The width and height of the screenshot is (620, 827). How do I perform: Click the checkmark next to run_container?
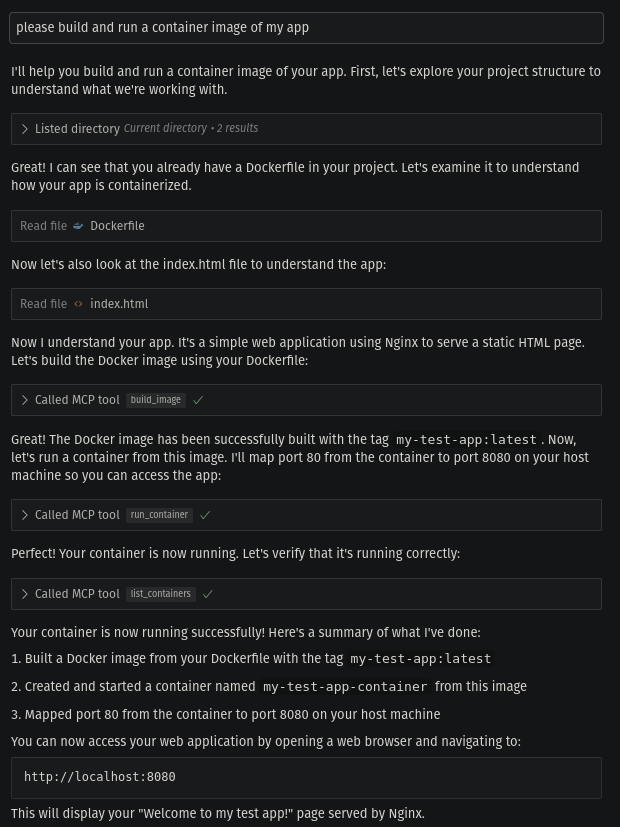click(x=205, y=515)
